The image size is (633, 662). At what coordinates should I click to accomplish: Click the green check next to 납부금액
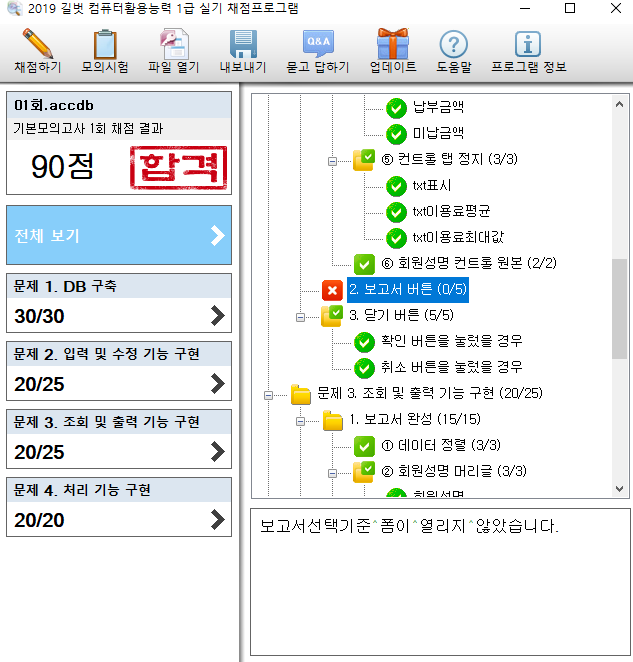coord(396,107)
